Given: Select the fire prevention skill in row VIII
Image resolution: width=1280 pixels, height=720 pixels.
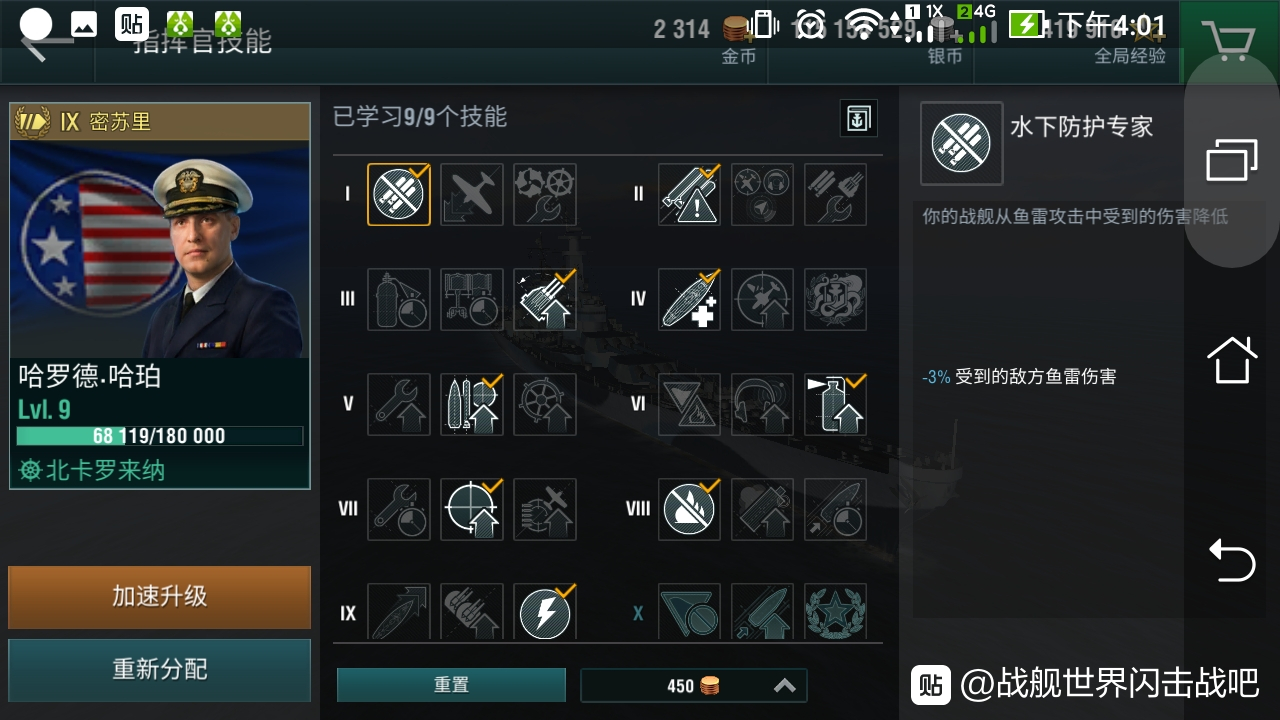Looking at the screenshot, I should coord(690,509).
